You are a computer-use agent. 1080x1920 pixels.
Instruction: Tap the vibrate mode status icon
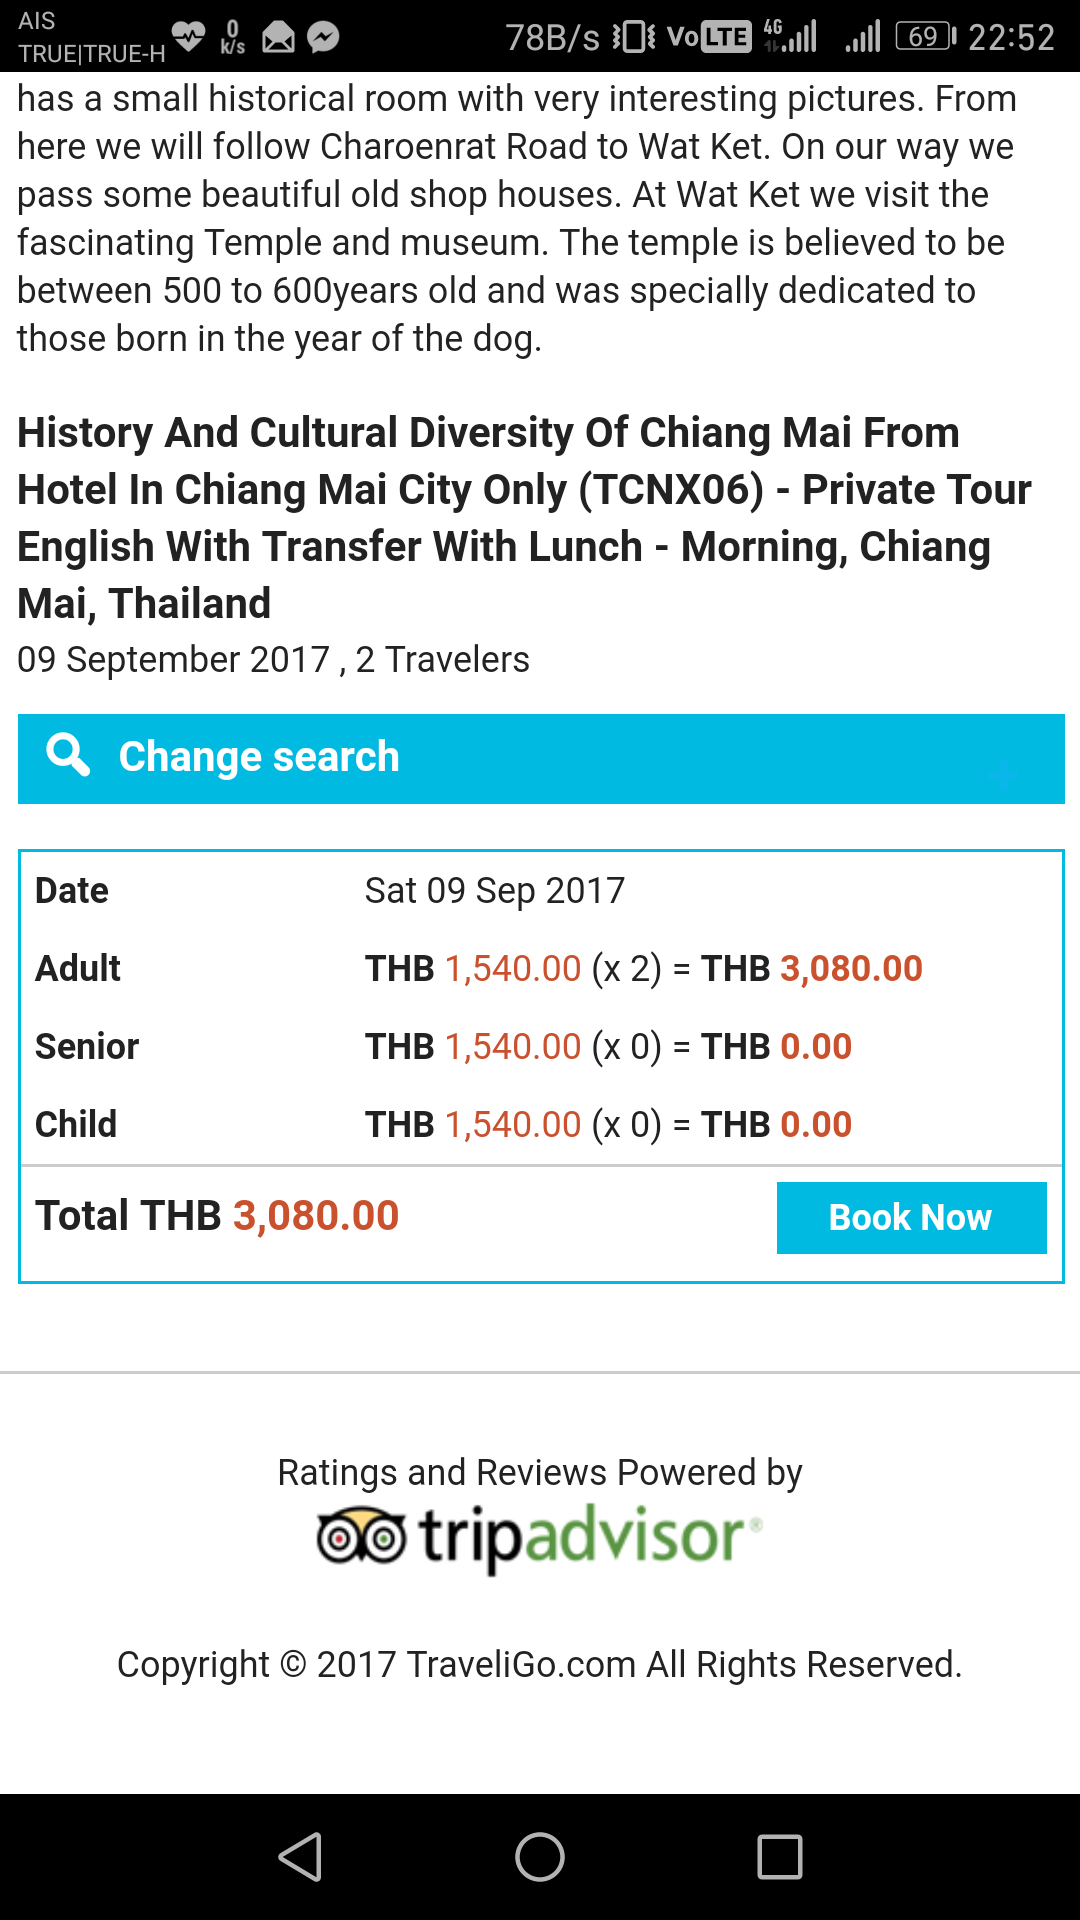[634, 38]
